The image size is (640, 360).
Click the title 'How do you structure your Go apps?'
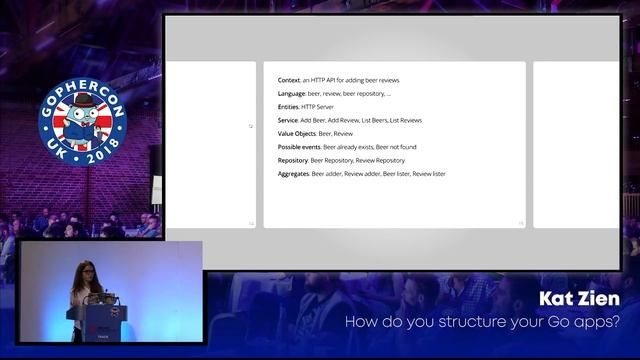(x=482, y=322)
